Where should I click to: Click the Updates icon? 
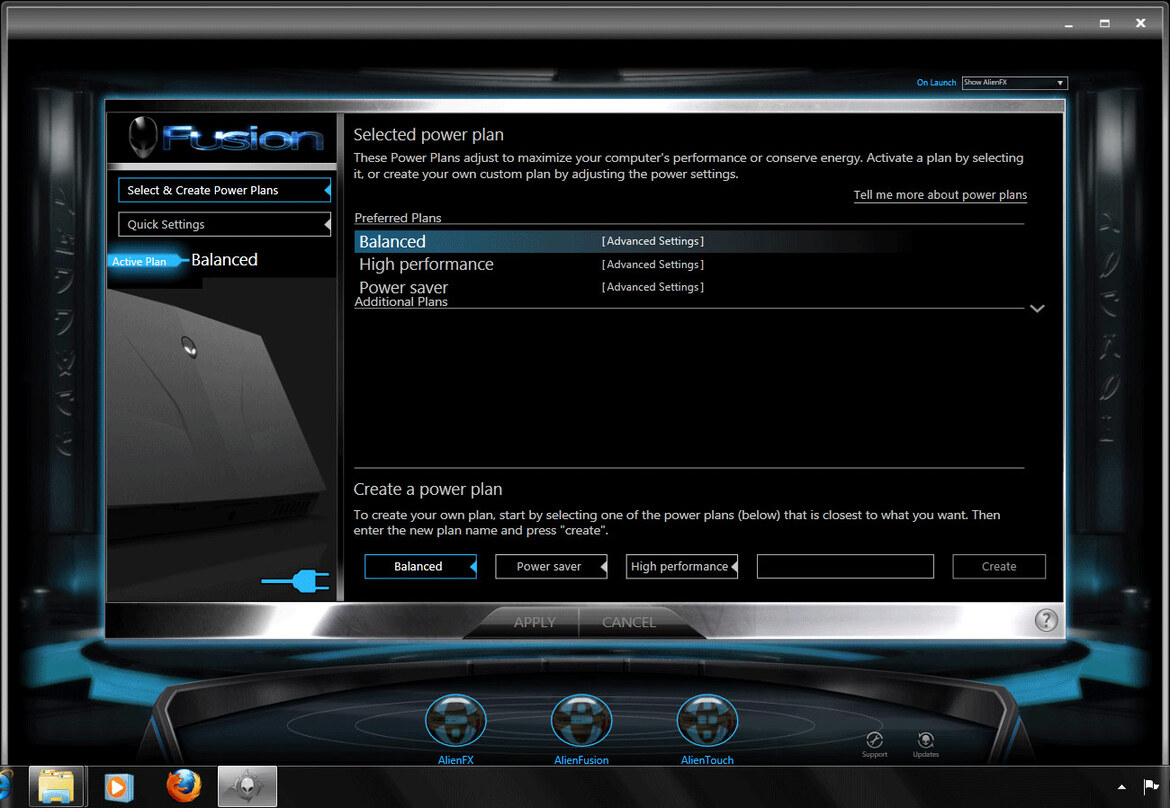coord(925,740)
